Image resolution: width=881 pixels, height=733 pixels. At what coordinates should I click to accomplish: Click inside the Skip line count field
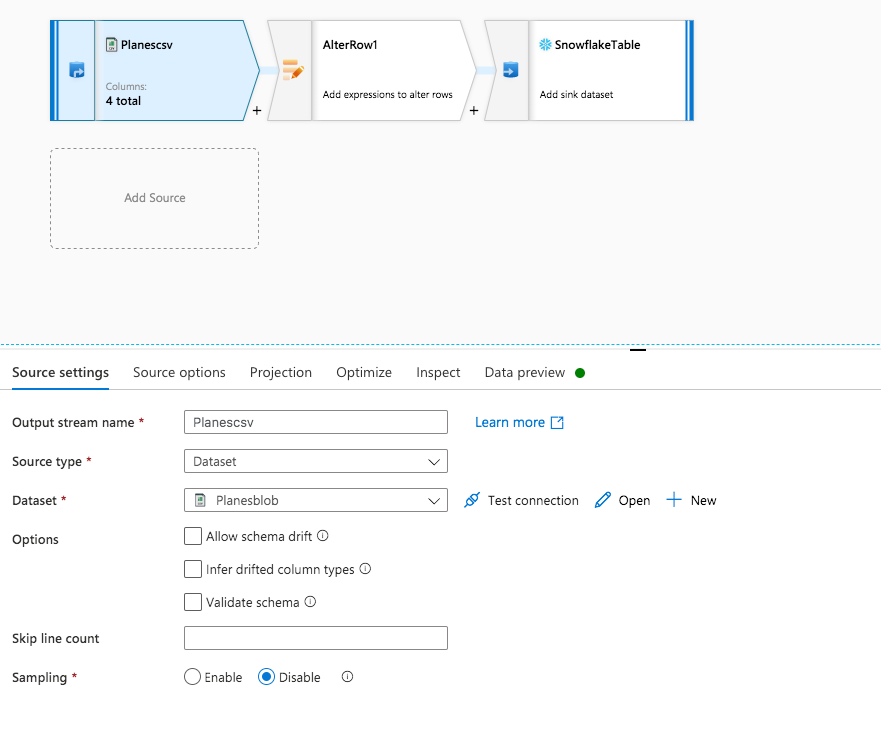(x=315, y=638)
